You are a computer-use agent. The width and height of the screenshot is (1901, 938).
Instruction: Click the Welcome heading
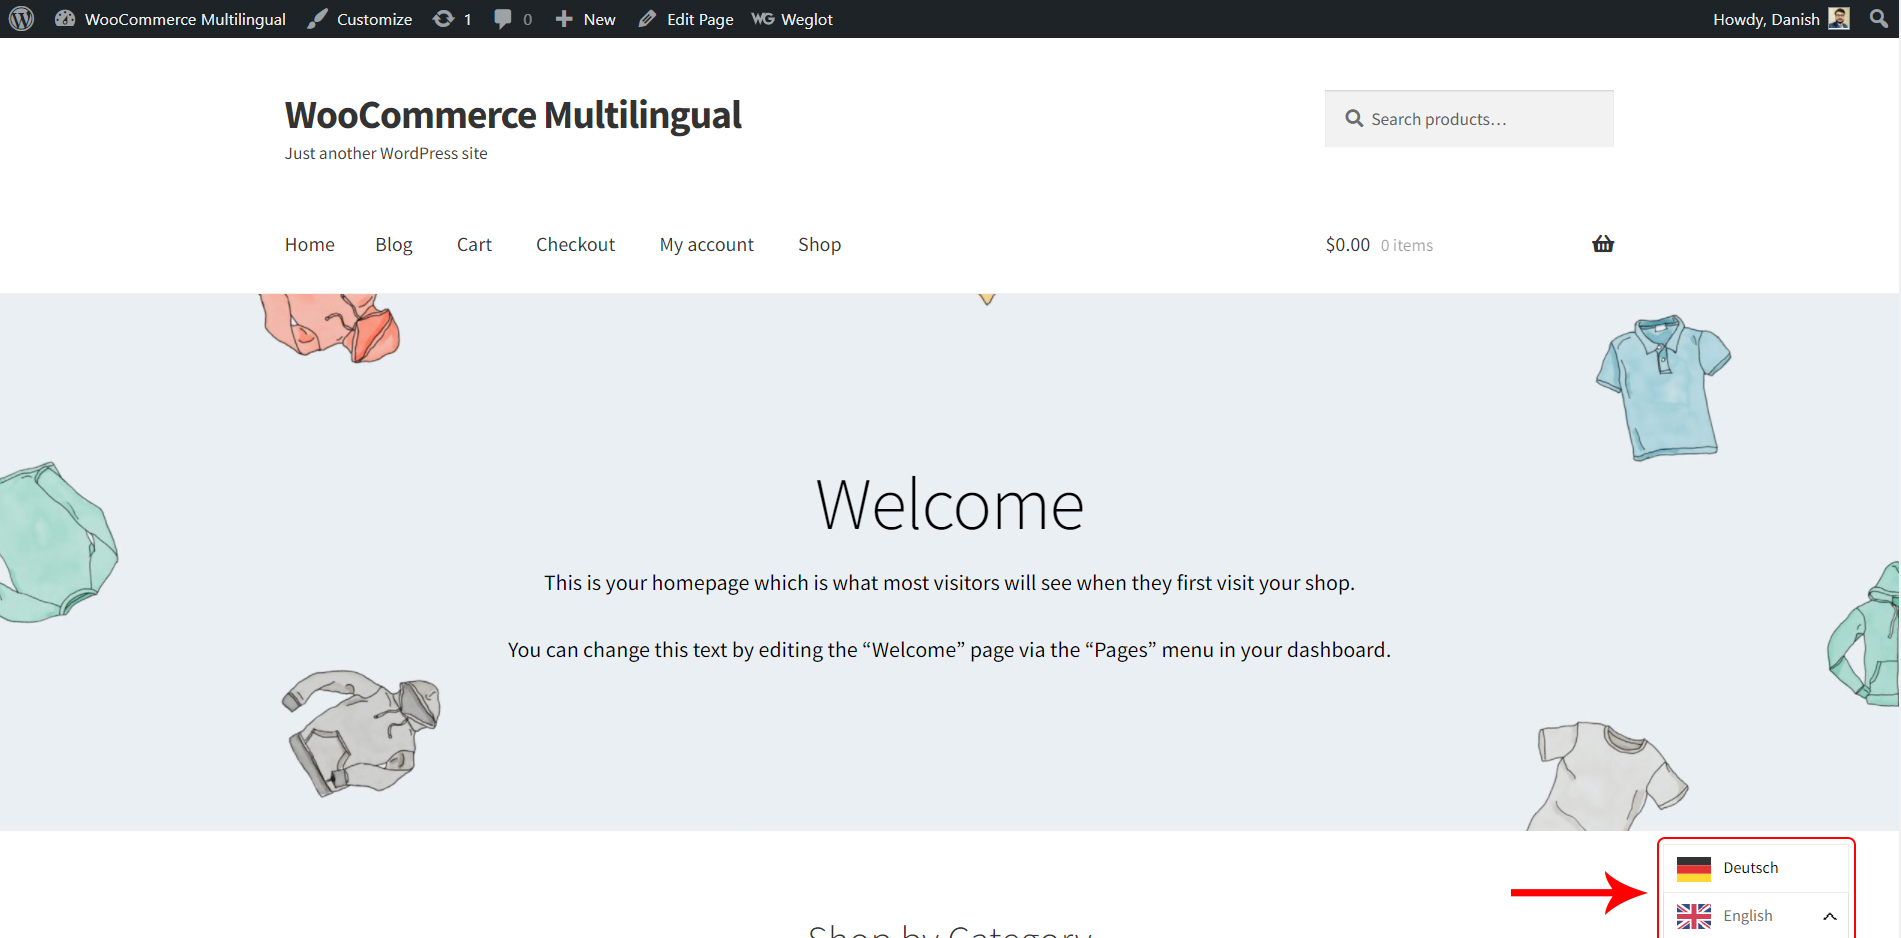point(950,505)
